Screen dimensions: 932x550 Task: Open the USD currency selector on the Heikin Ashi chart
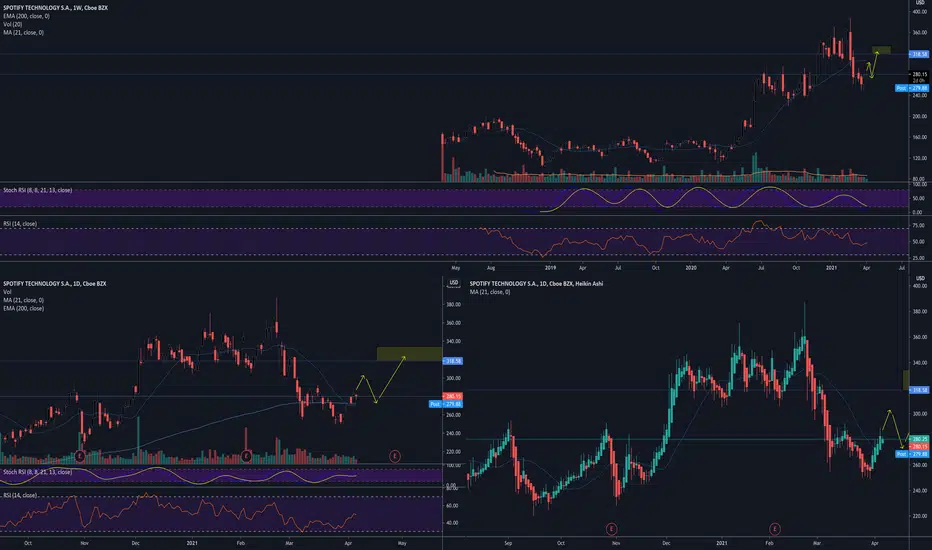pyautogui.click(x=920, y=278)
